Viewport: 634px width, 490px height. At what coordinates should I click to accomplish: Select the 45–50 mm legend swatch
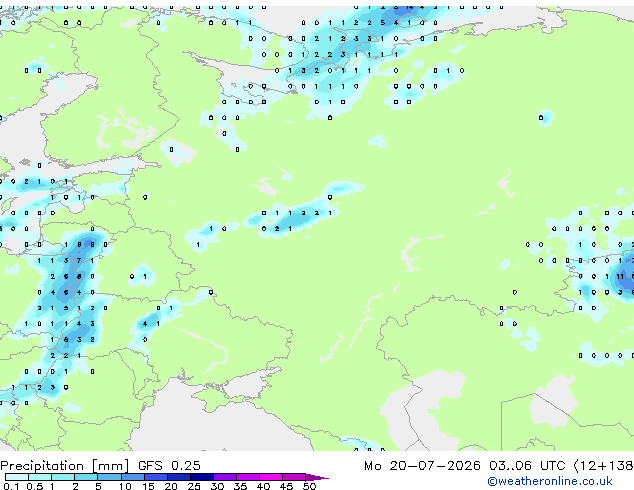click(294, 477)
